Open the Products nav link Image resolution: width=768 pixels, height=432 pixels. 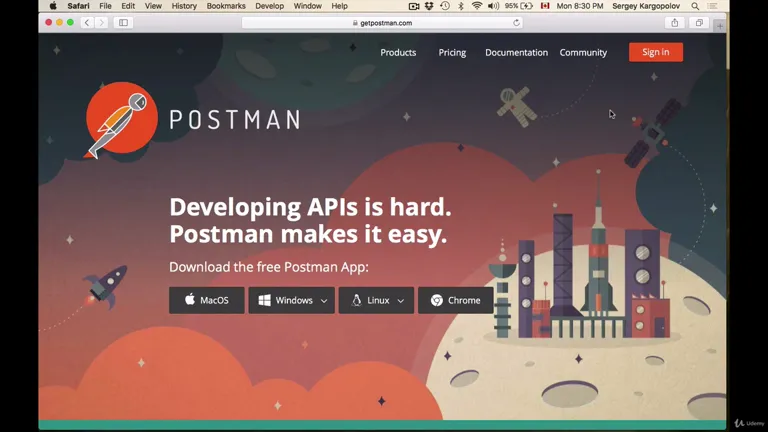pos(398,52)
